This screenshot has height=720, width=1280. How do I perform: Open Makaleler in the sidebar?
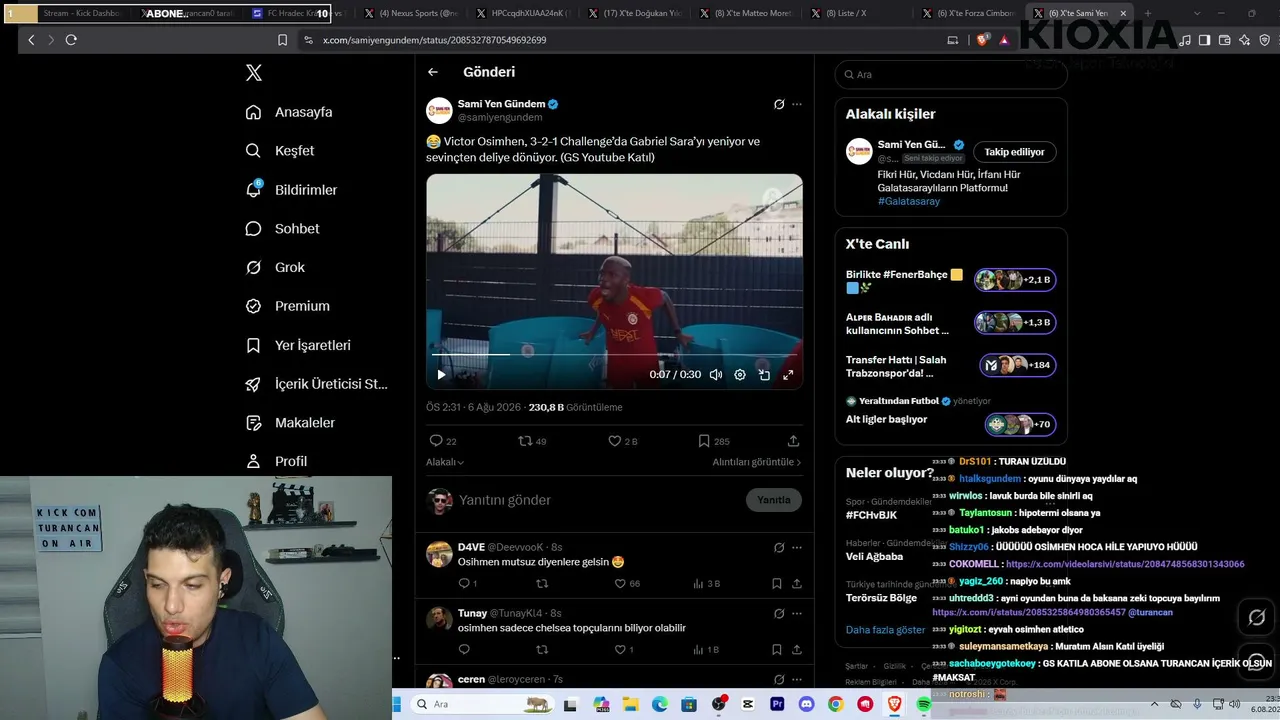290,423
